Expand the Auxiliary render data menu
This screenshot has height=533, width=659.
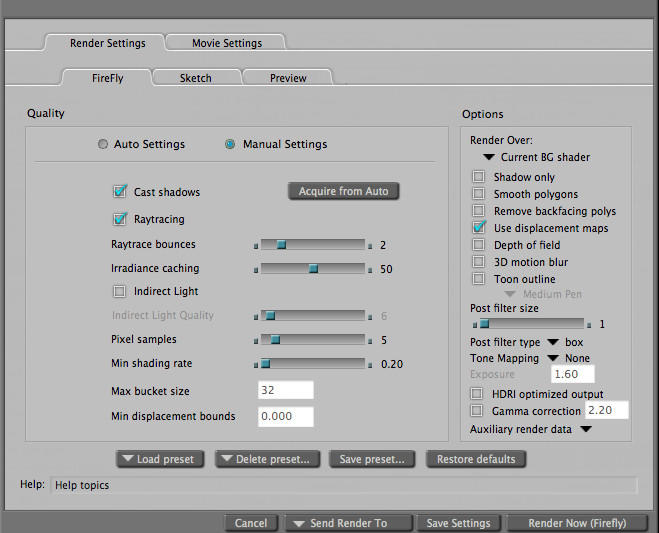[x=586, y=429]
